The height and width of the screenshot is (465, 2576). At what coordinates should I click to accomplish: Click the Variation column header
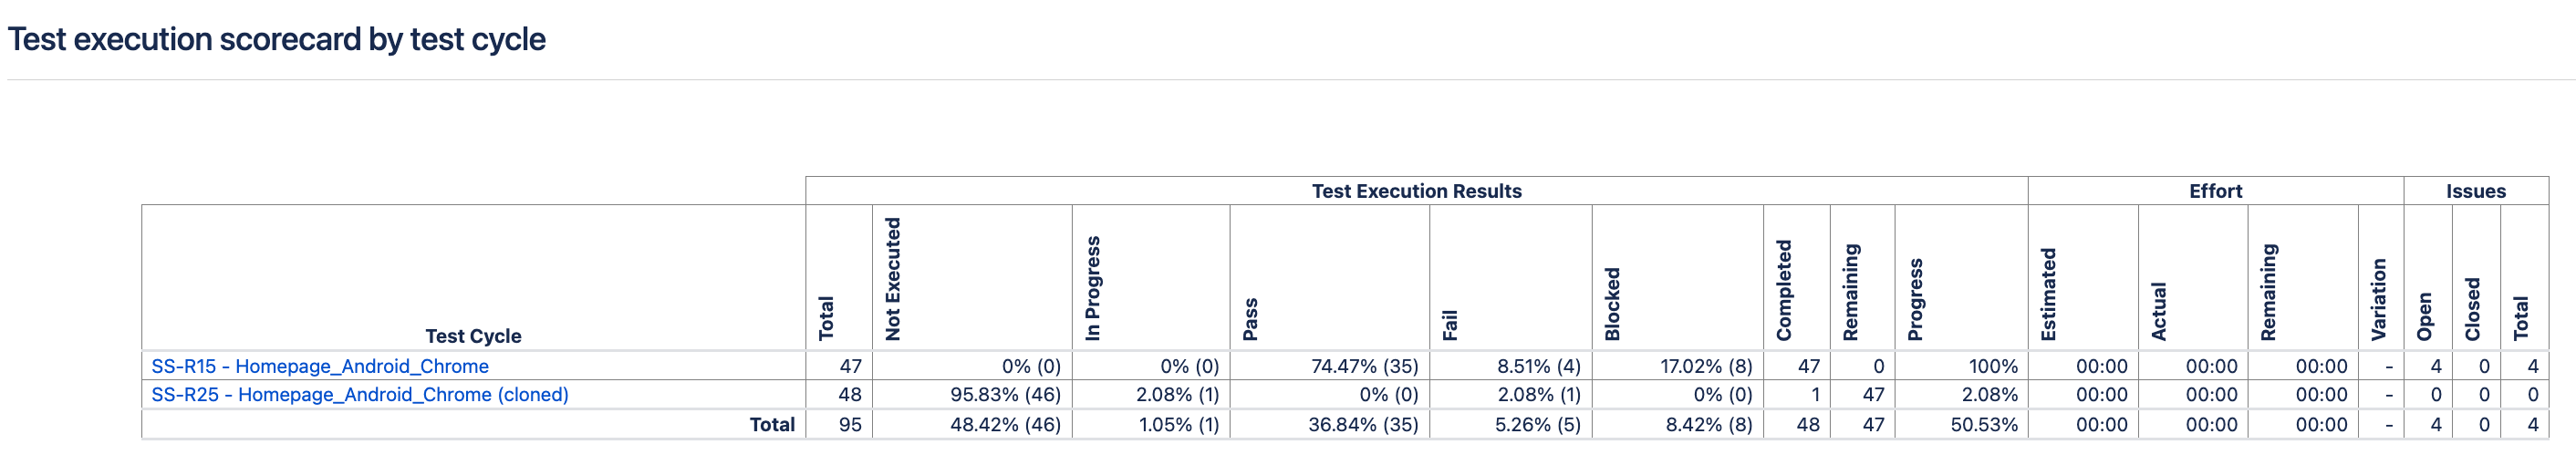tap(2379, 299)
